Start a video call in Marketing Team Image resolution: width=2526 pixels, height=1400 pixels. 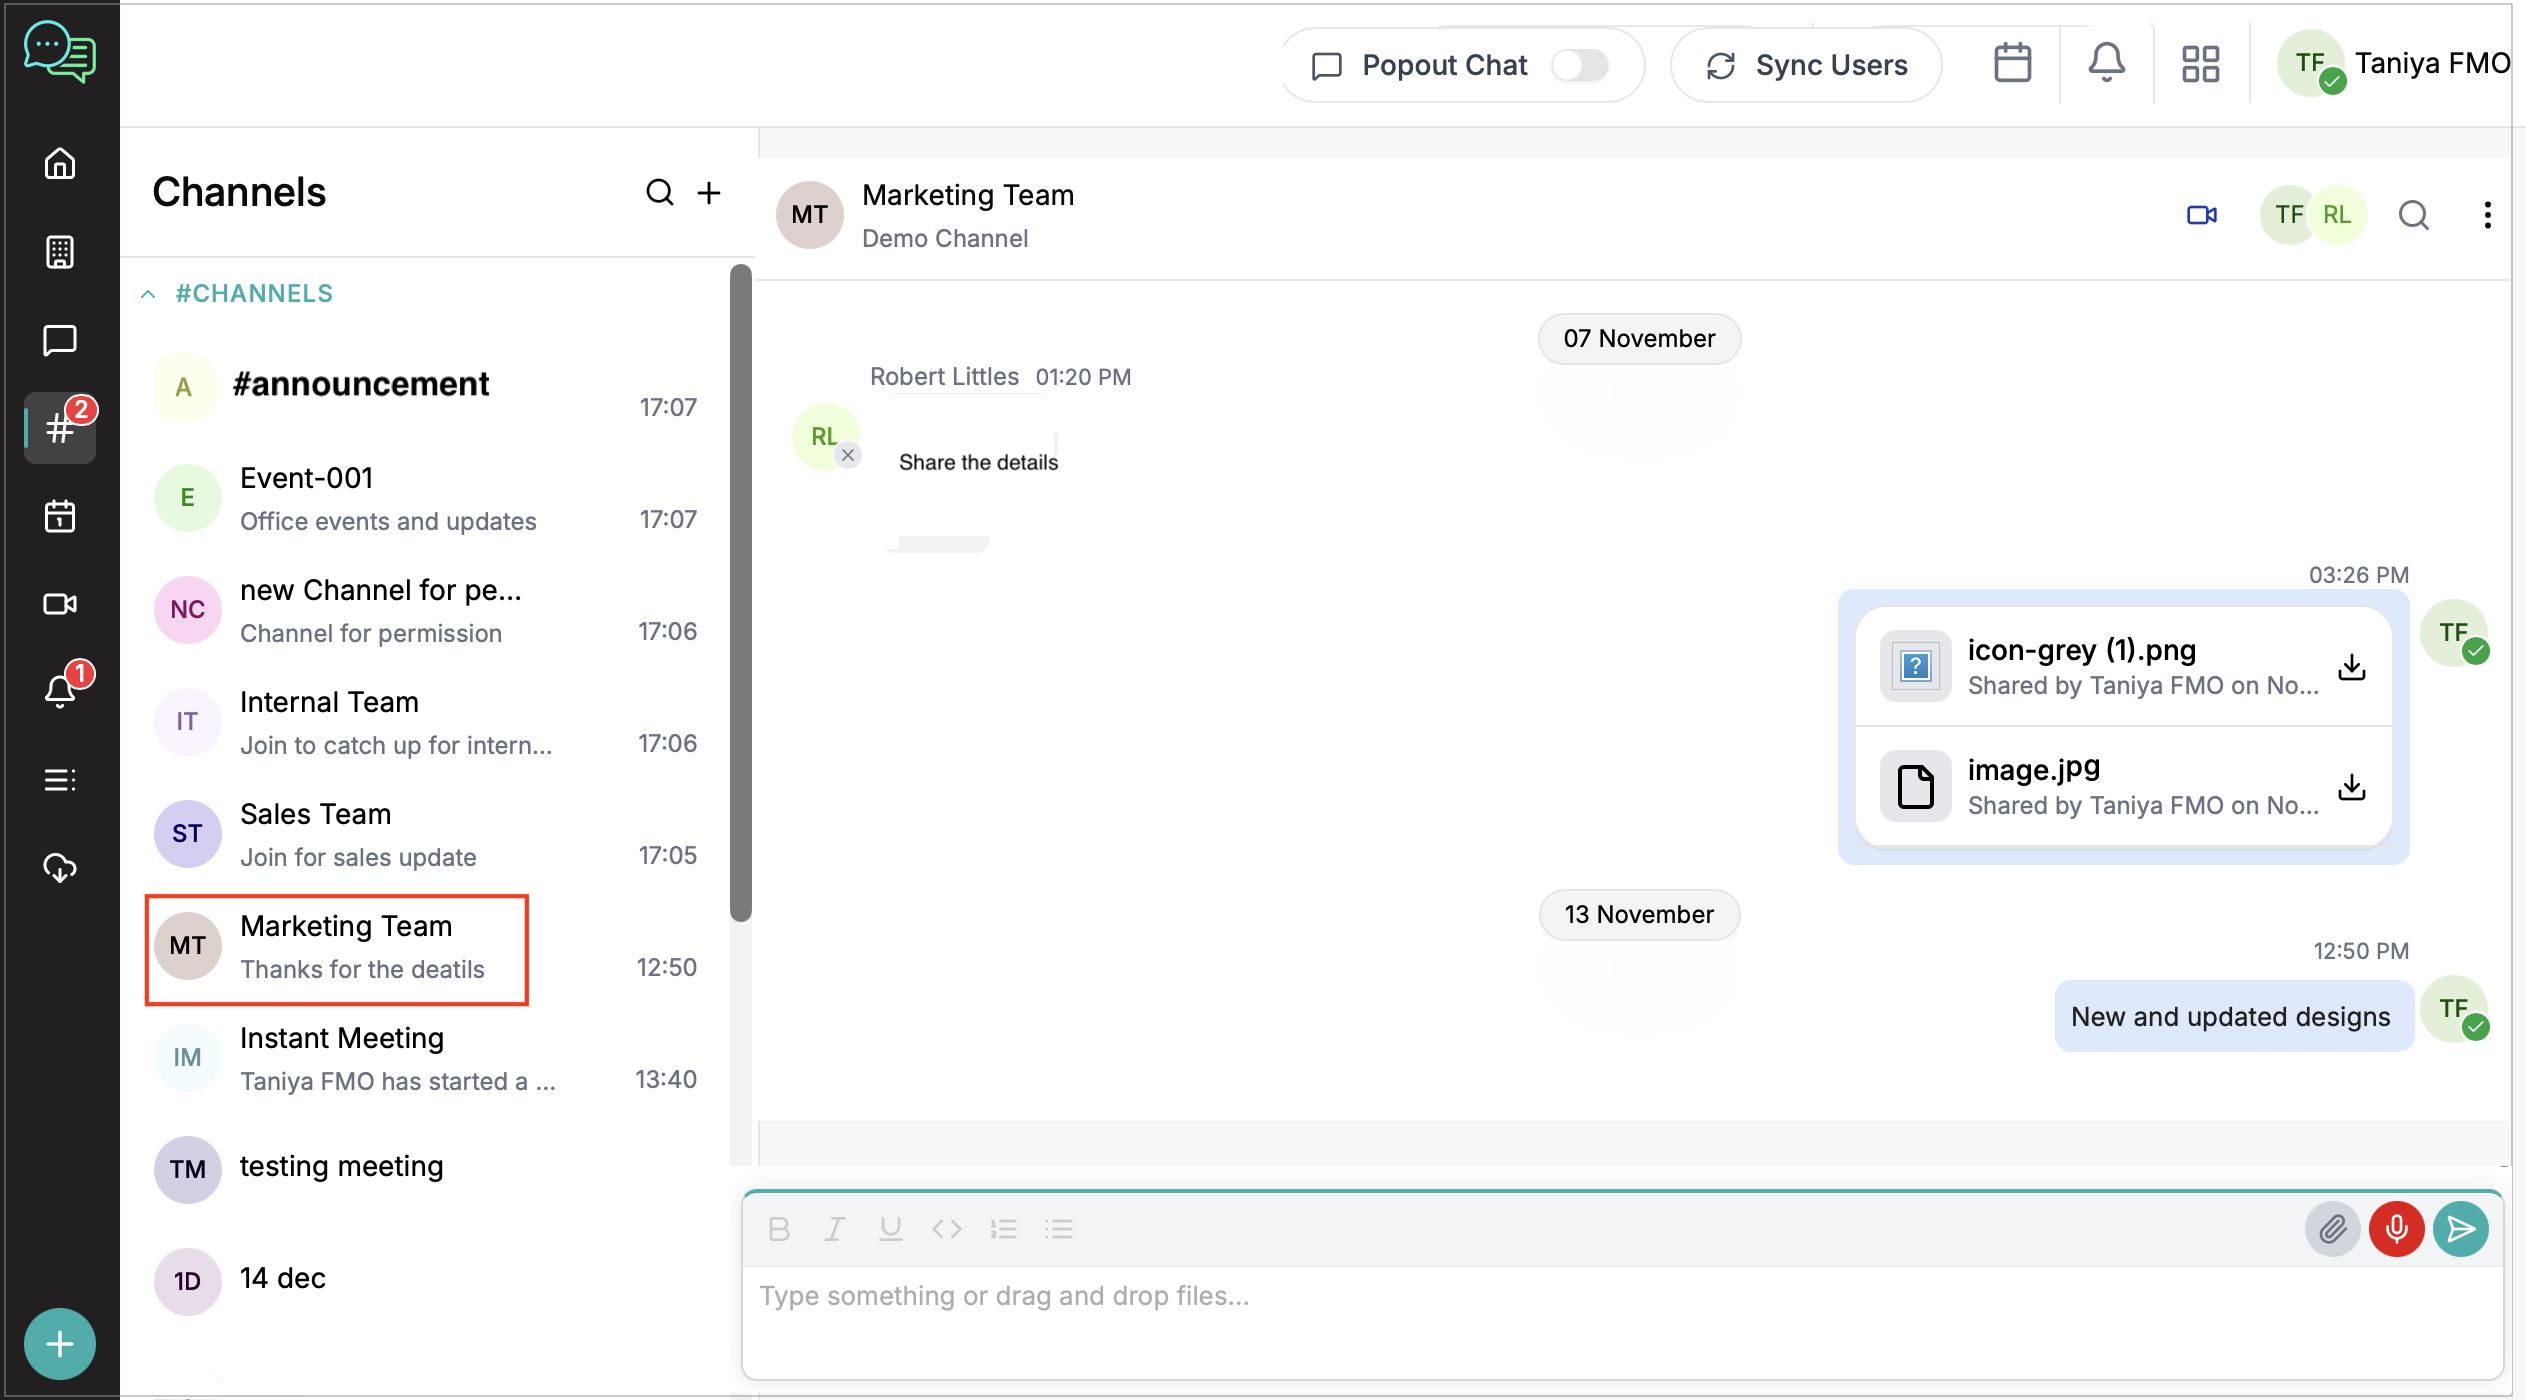point(2201,215)
